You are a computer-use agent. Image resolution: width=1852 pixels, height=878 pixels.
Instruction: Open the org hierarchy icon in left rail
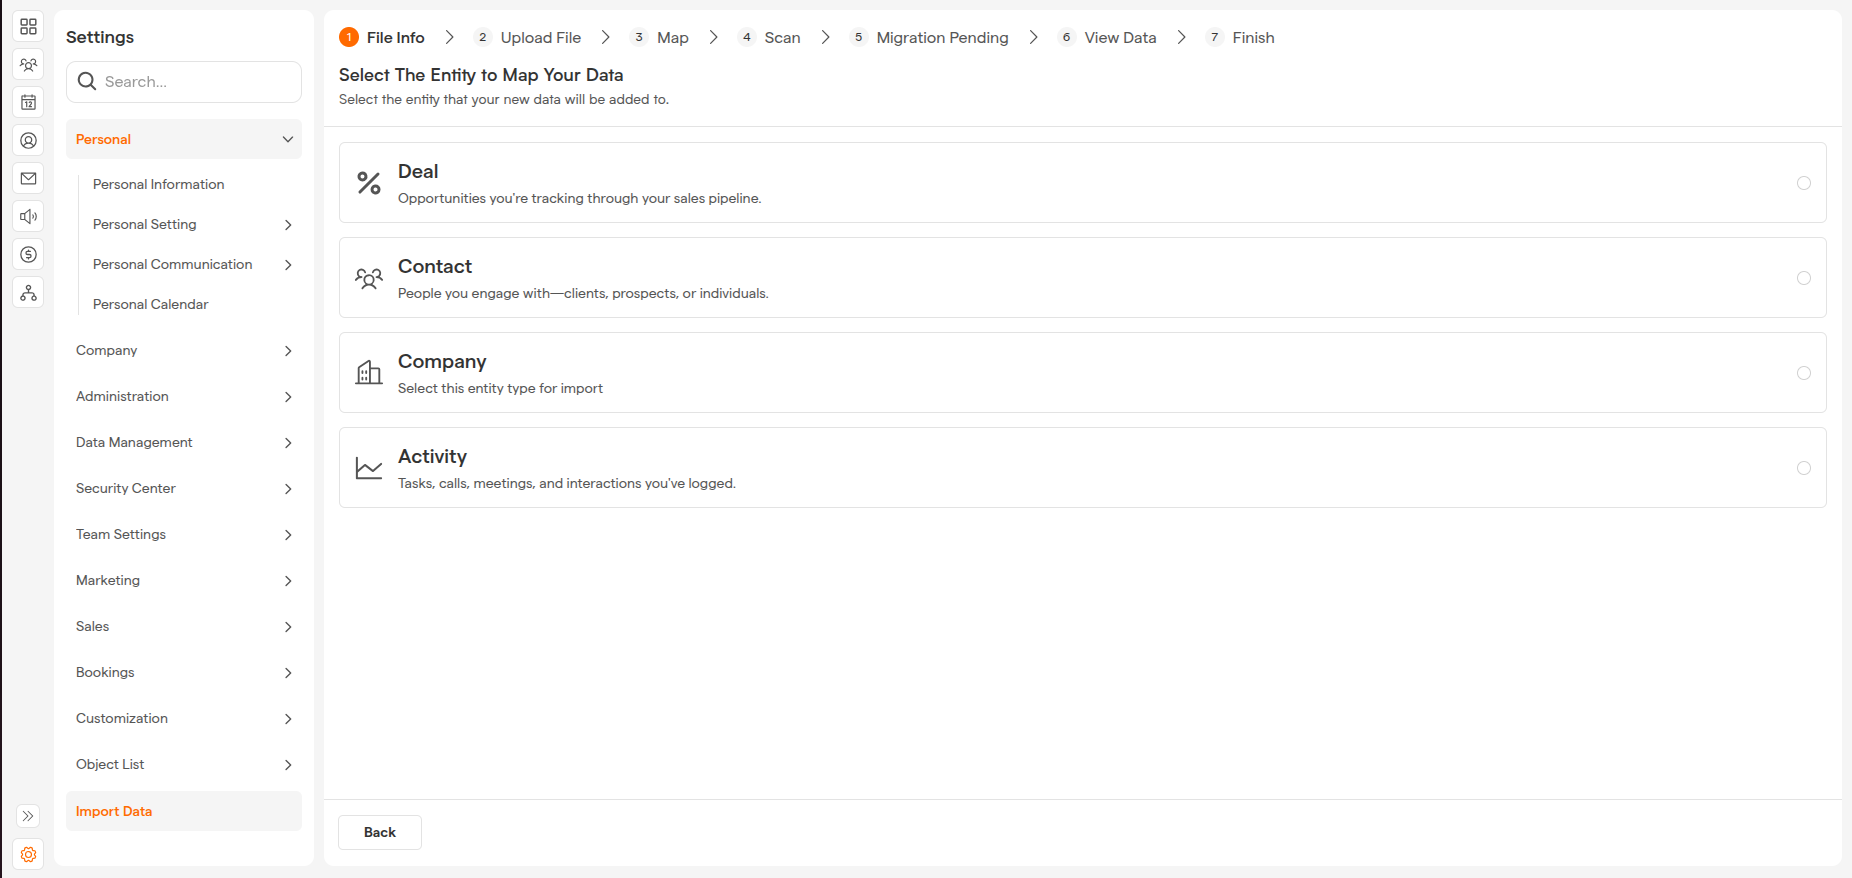click(x=28, y=293)
